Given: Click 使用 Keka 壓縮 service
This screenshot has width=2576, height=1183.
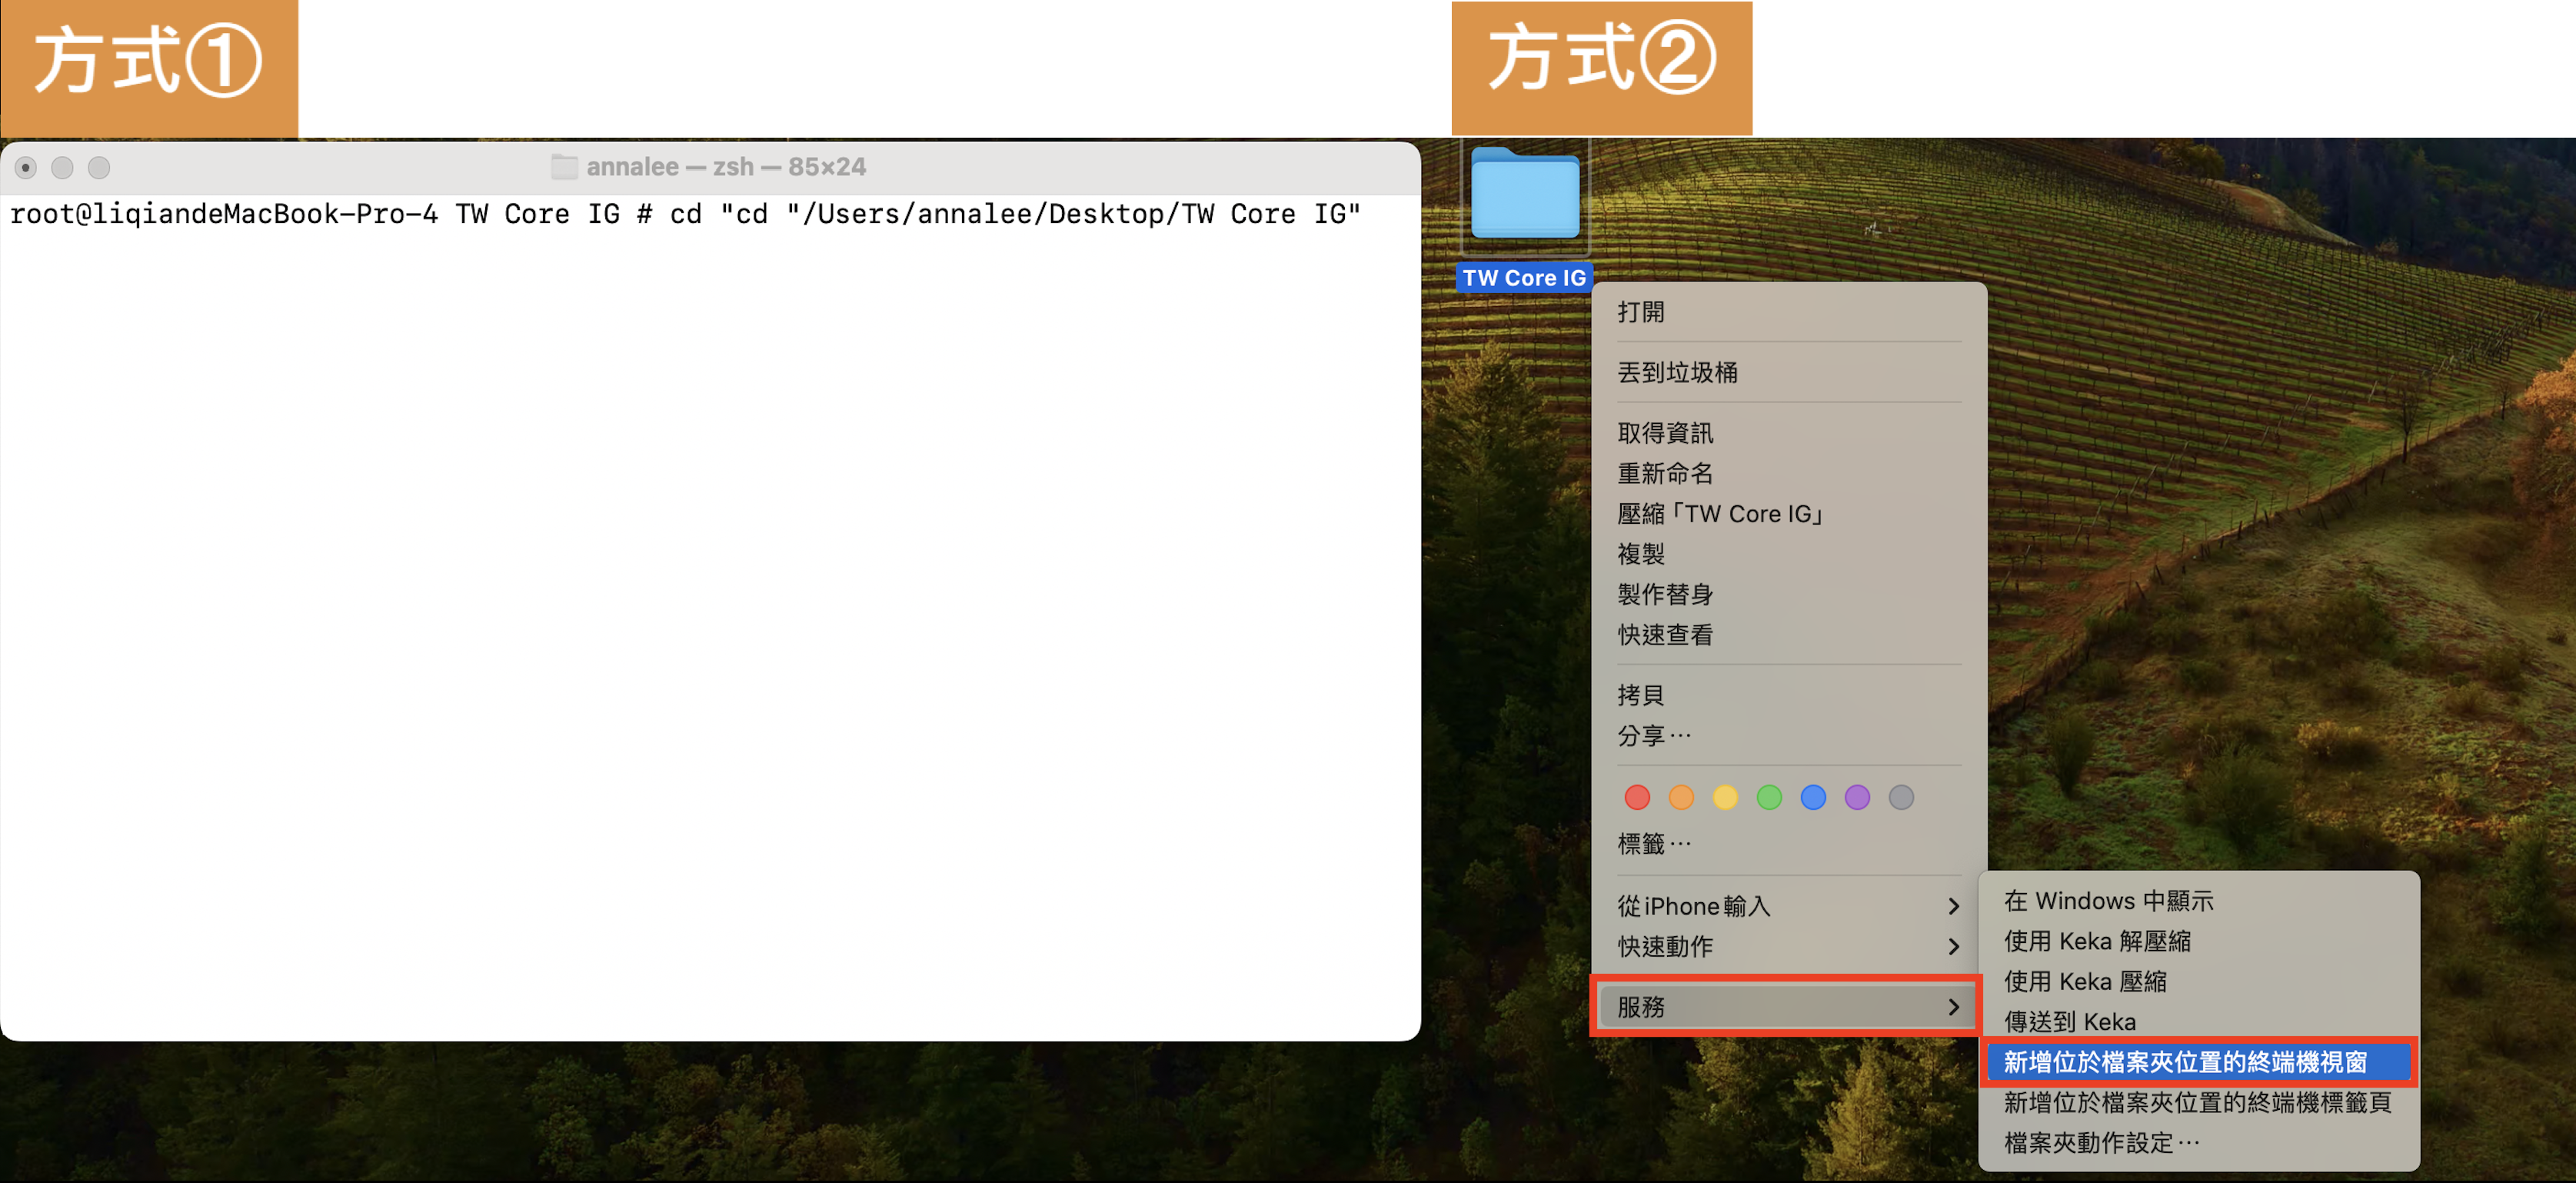Looking at the screenshot, I should 2085,981.
